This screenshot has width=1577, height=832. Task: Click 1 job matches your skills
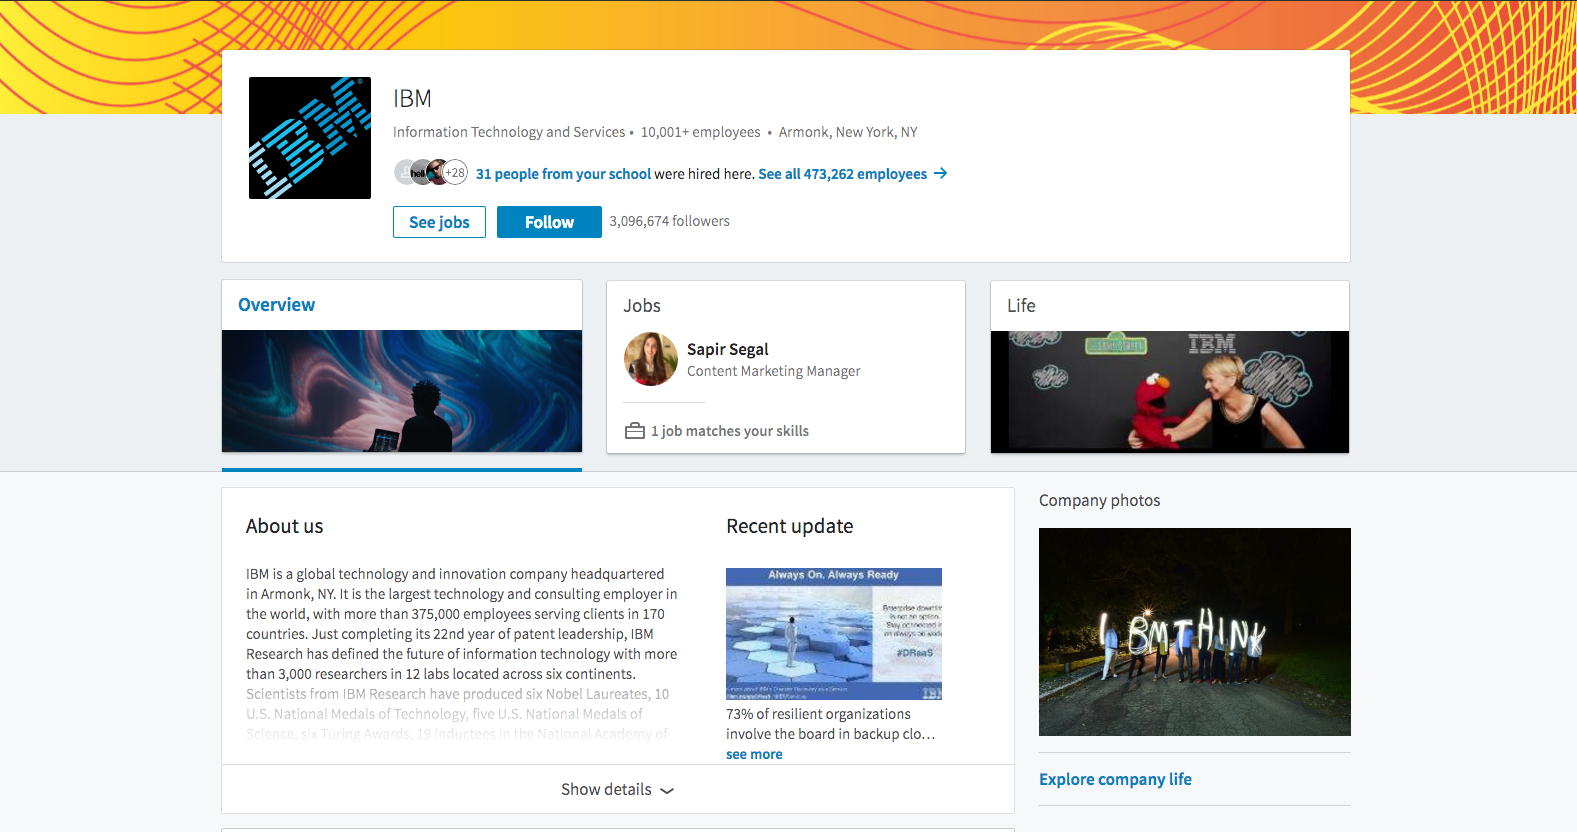(x=730, y=431)
